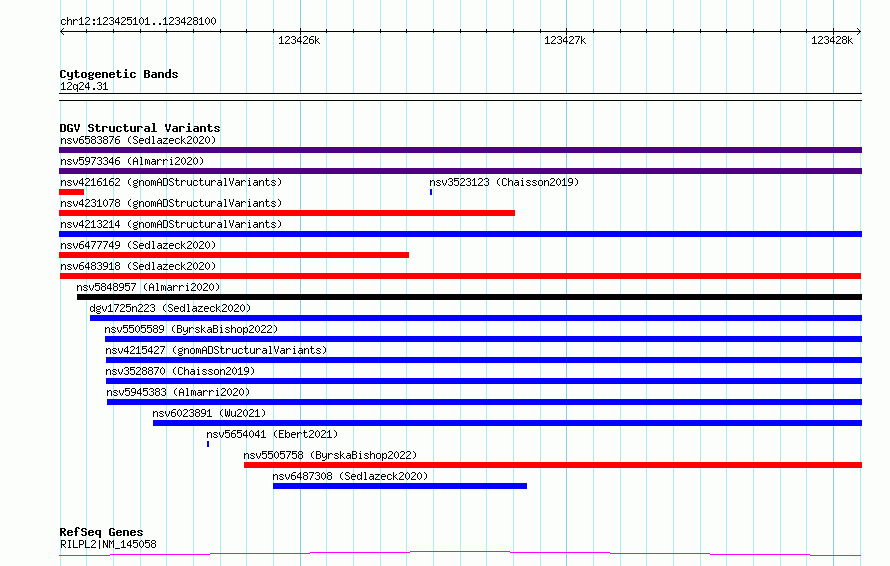Click the tiny blue nsv5654041 marker
Image resolution: width=890 pixels, height=566 pixels.
(208, 444)
